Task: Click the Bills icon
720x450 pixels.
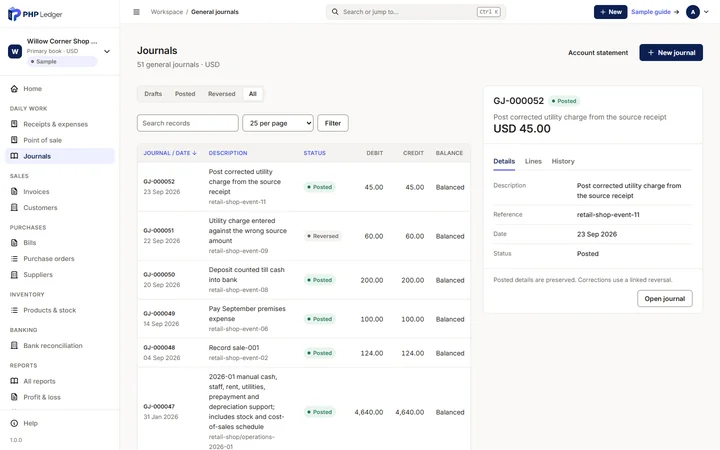Action: click(x=14, y=242)
